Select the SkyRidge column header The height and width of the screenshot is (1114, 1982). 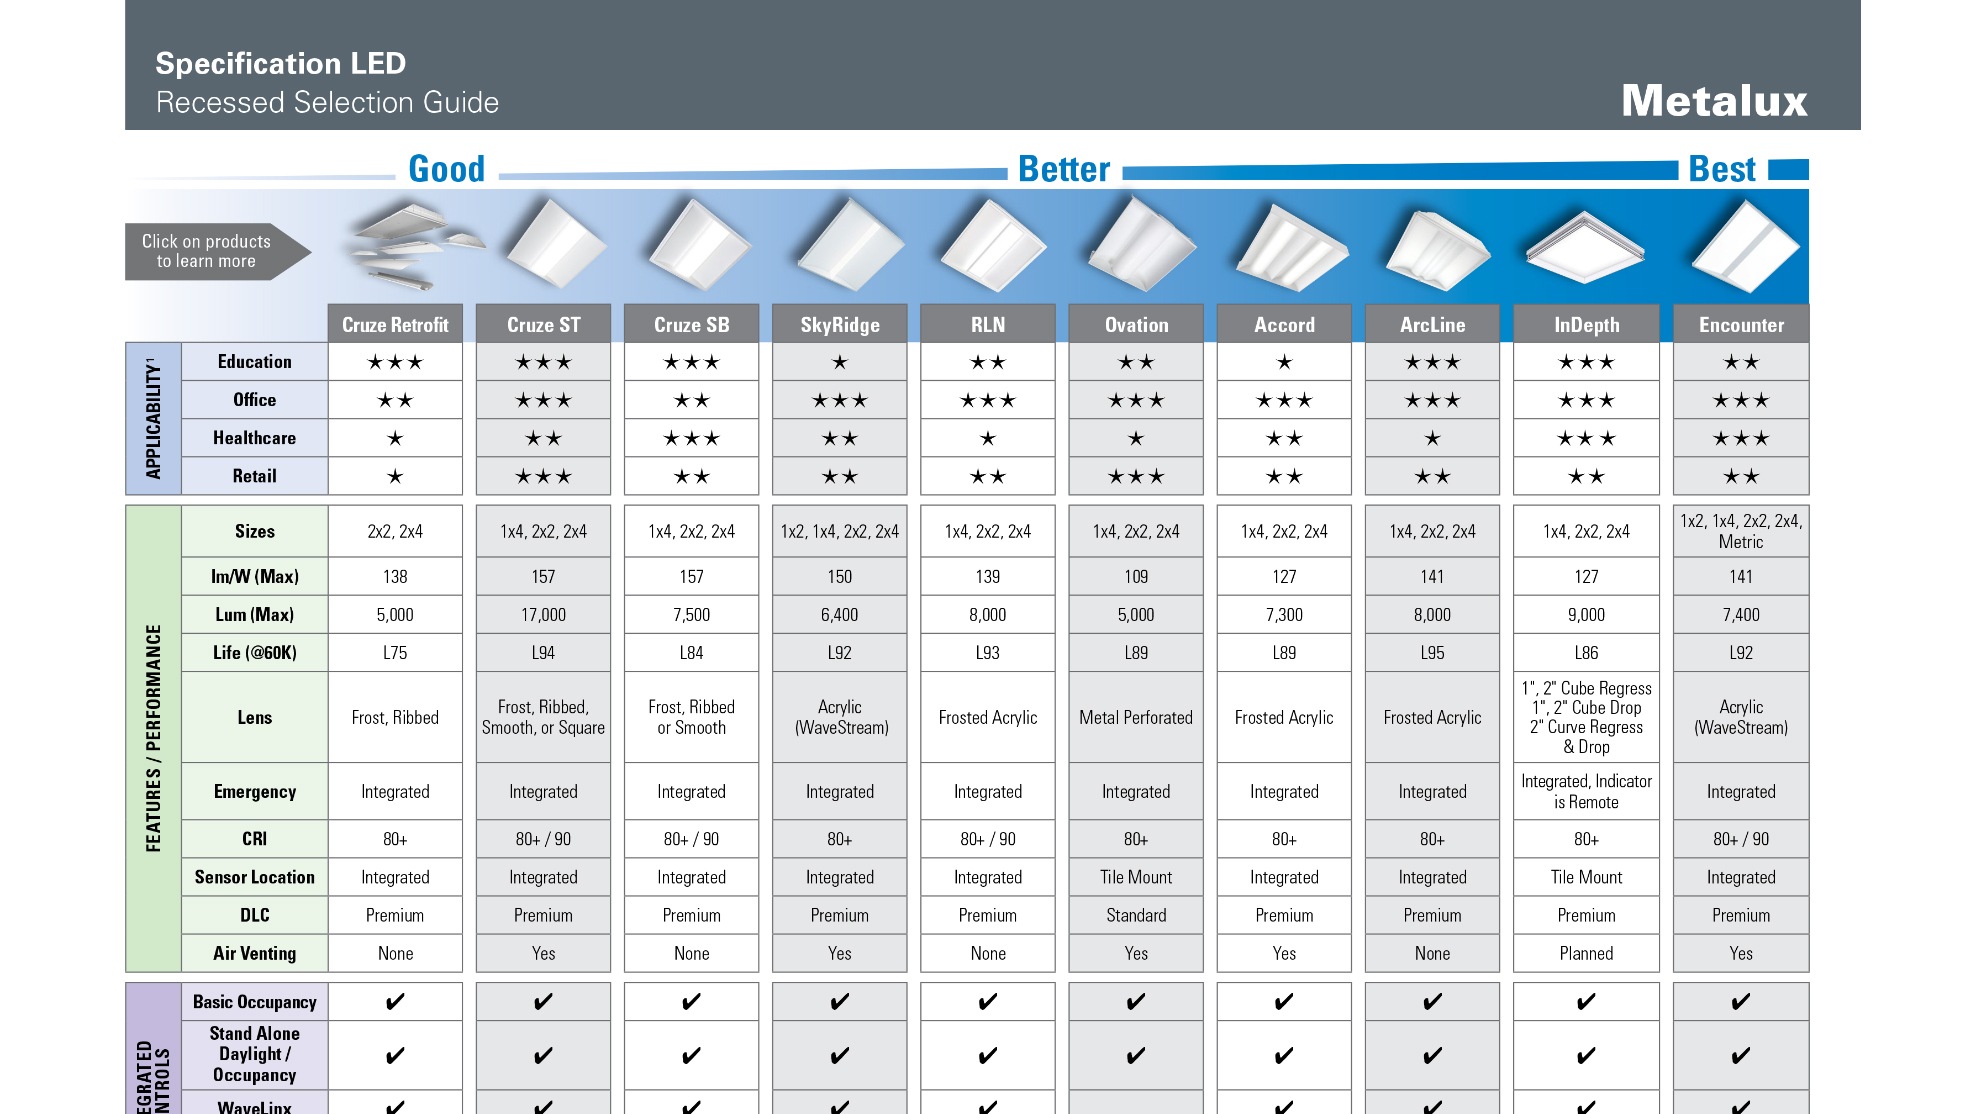pos(839,324)
